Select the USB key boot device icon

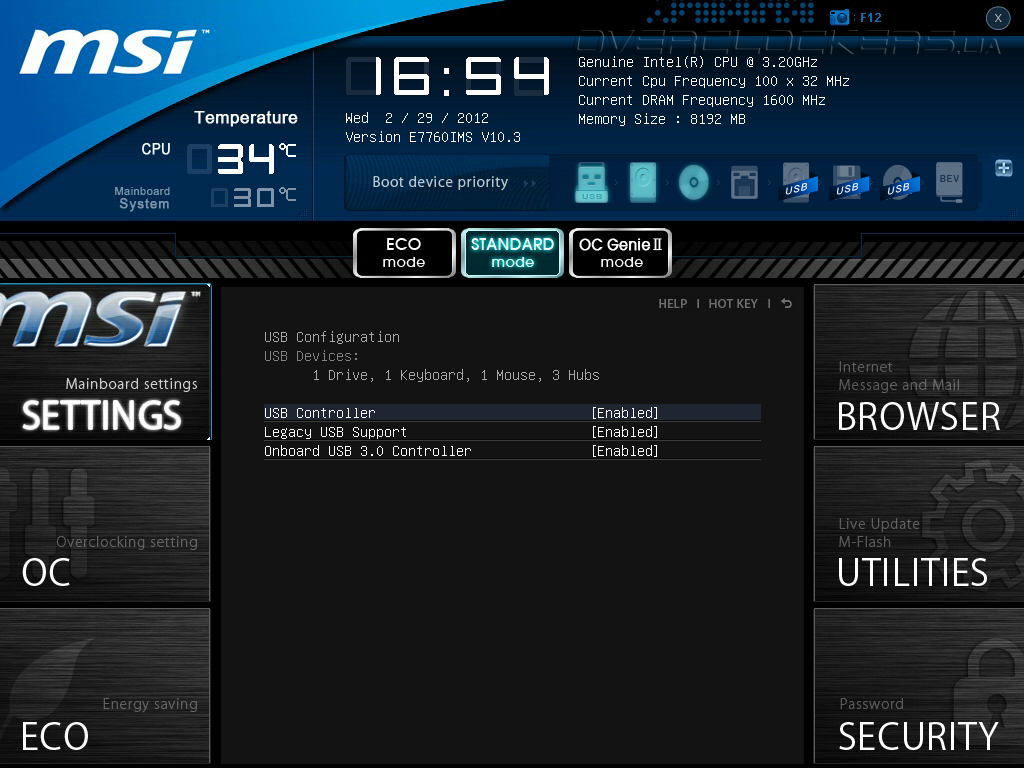(592, 182)
